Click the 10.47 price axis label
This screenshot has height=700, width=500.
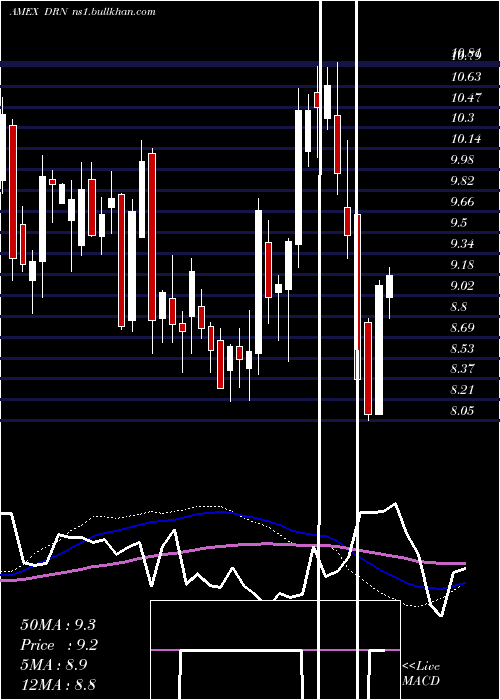[466, 98]
